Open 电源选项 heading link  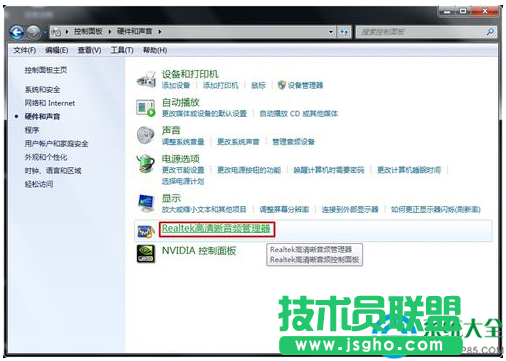[180, 159]
